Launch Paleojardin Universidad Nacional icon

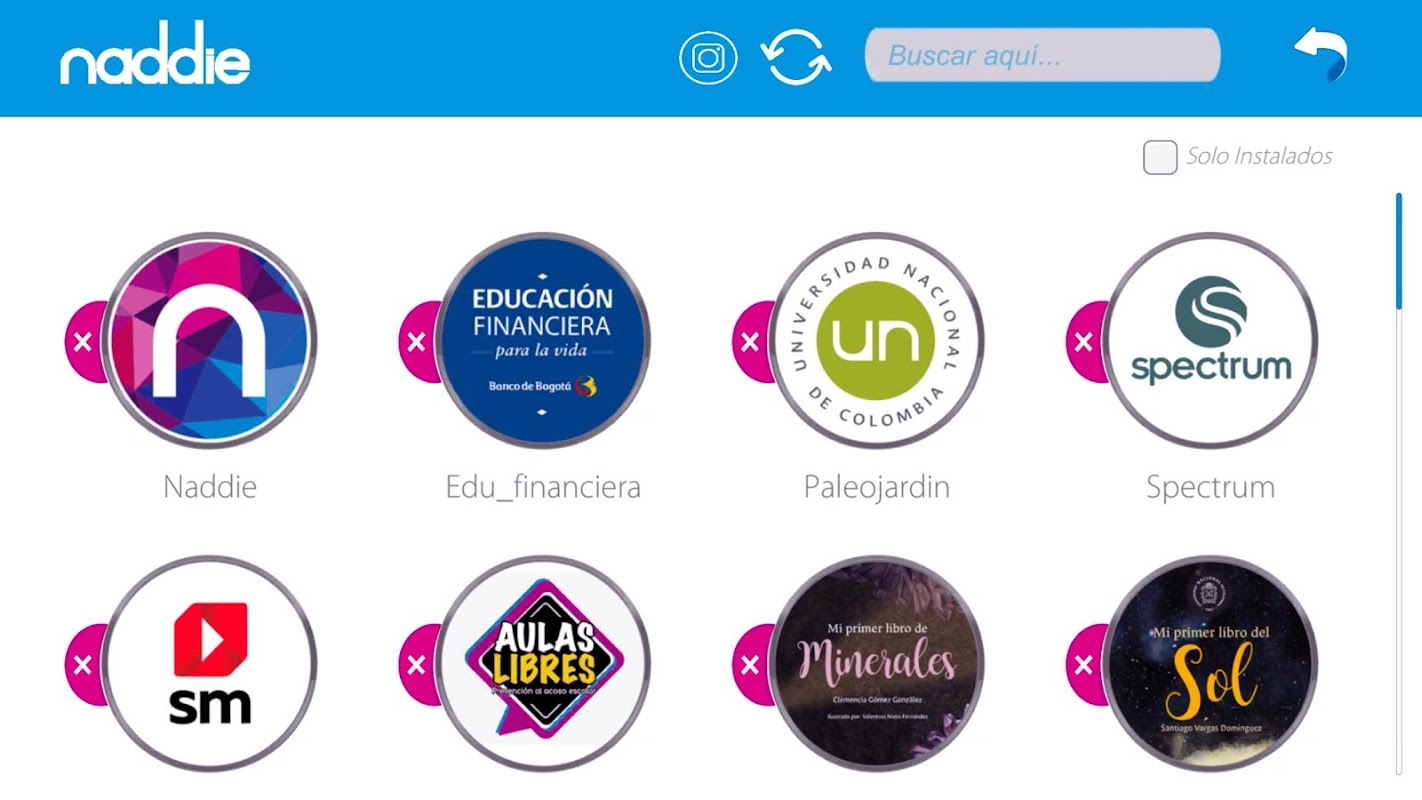click(x=877, y=340)
